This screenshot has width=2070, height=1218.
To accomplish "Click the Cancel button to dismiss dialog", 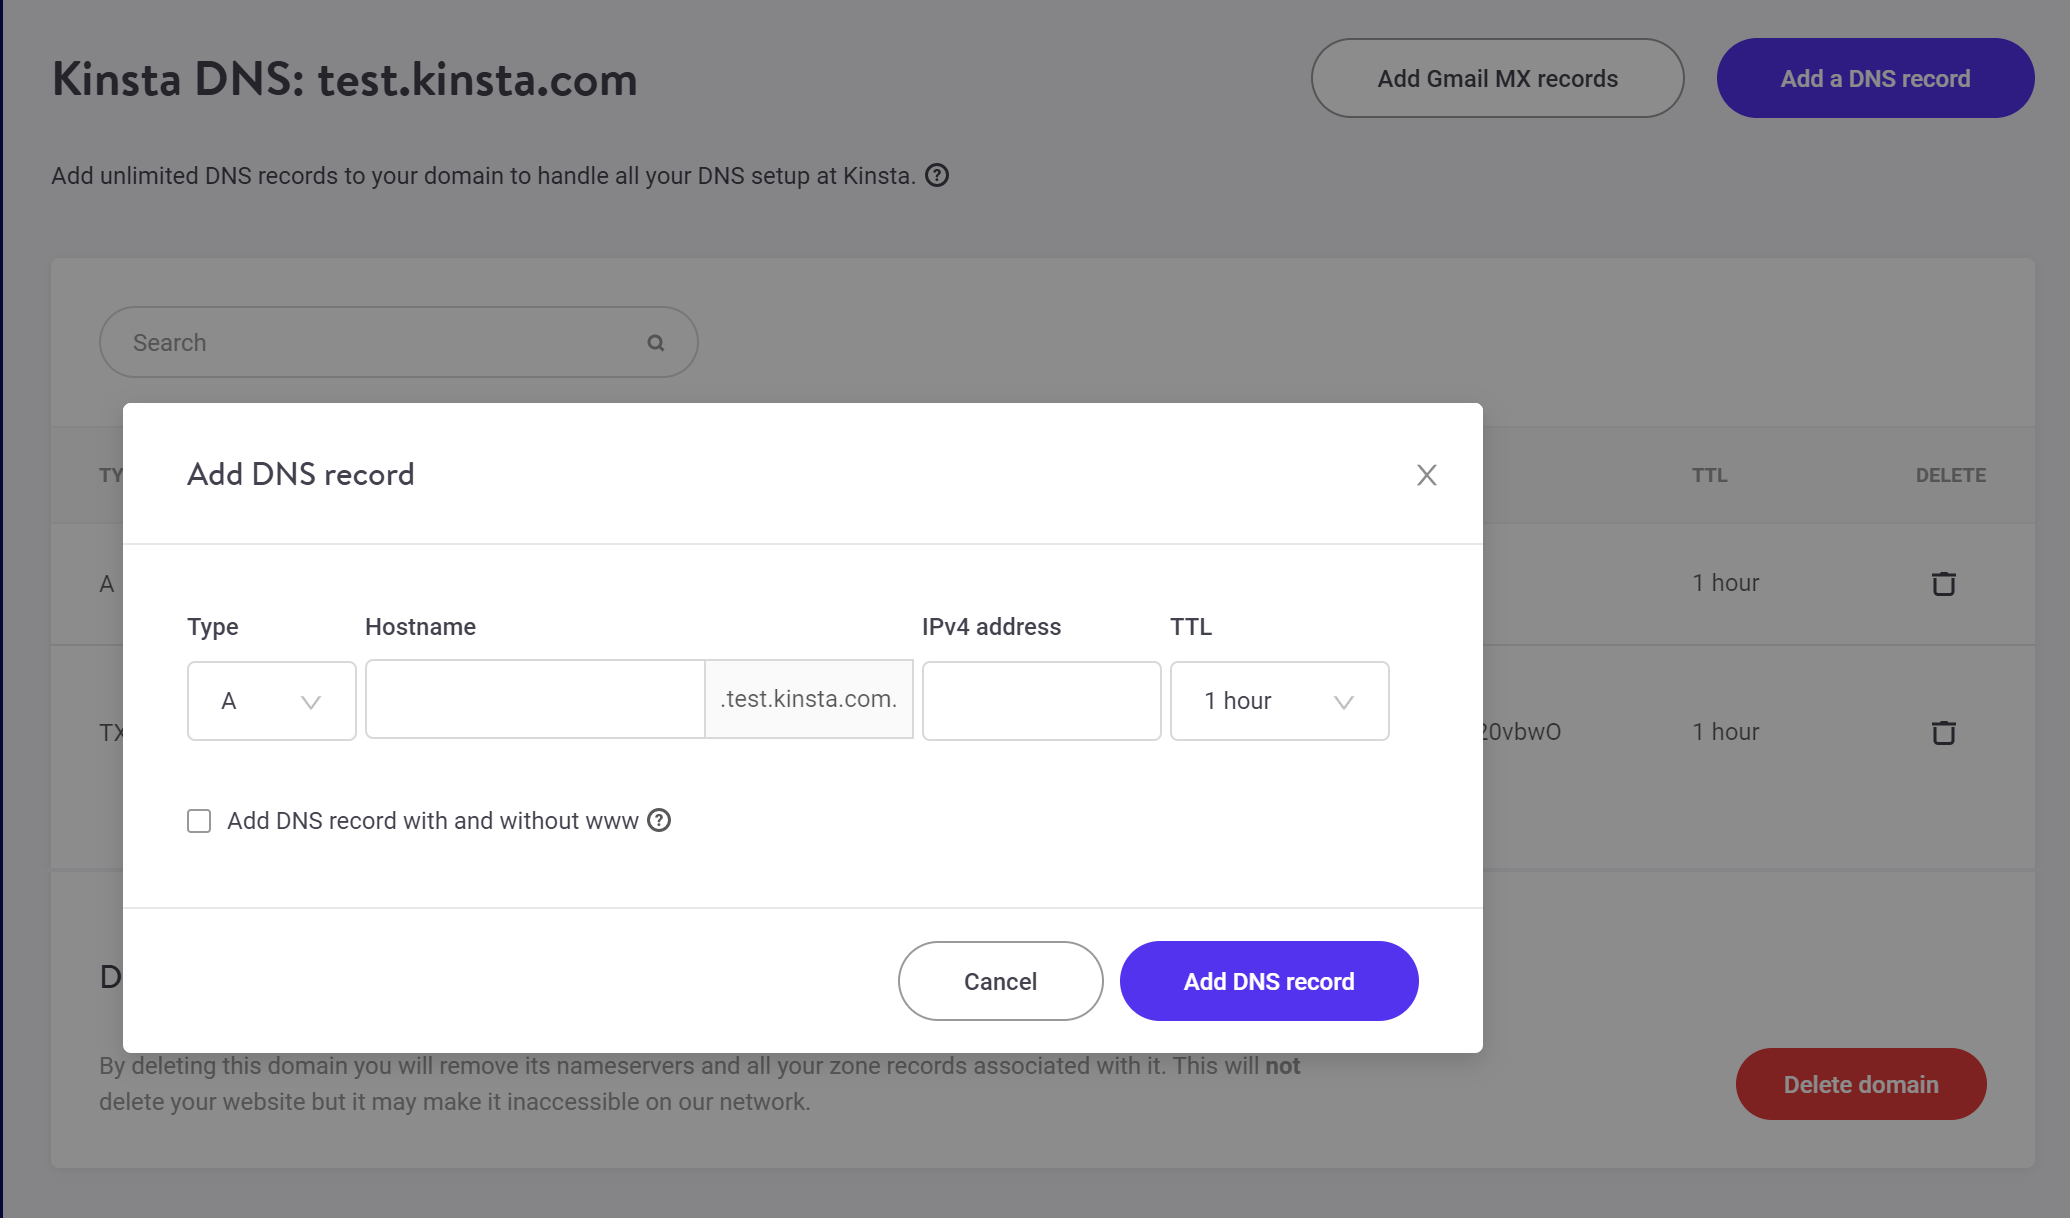I will pos(1000,980).
